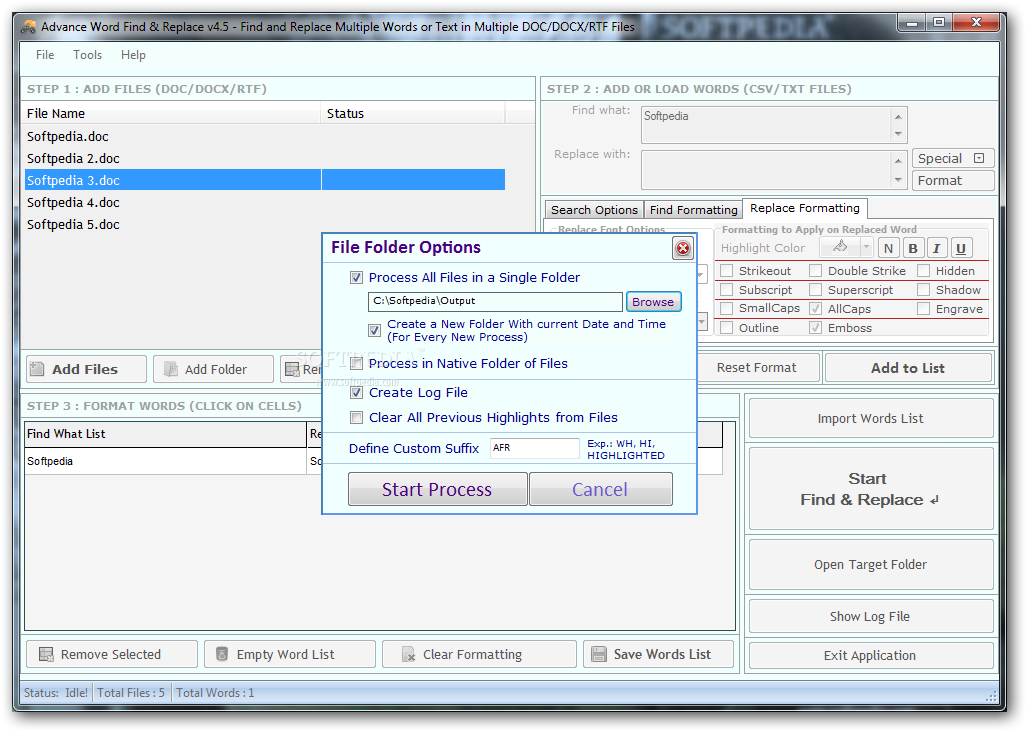Switch to Search Options tab
Image resolution: width=1027 pixels, height=732 pixels.
[x=594, y=210]
